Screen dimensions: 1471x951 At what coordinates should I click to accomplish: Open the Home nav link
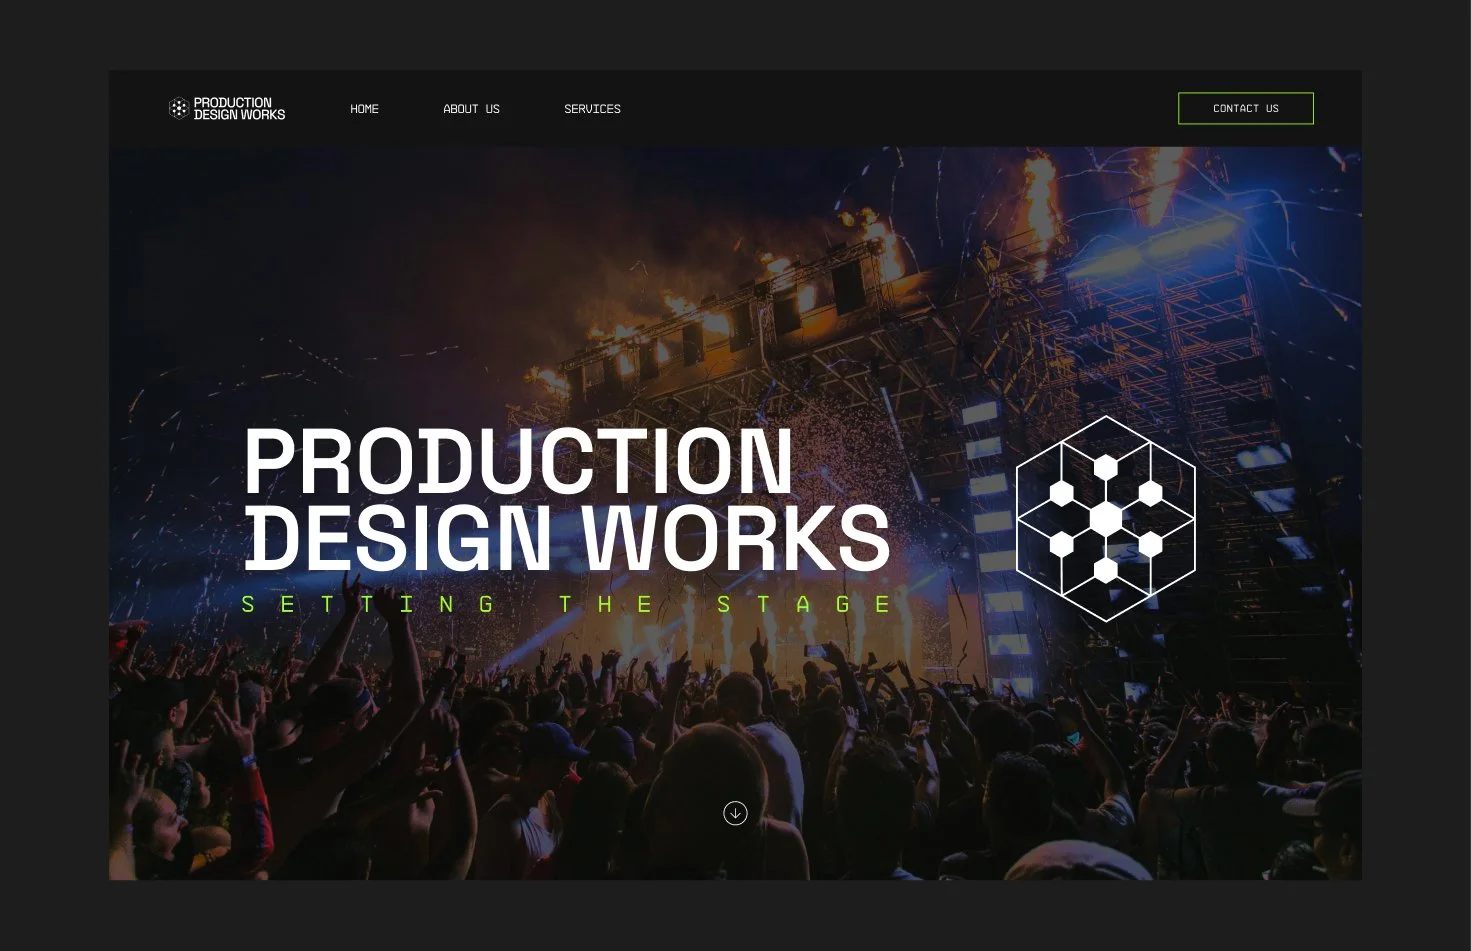pyautogui.click(x=364, y=109)
